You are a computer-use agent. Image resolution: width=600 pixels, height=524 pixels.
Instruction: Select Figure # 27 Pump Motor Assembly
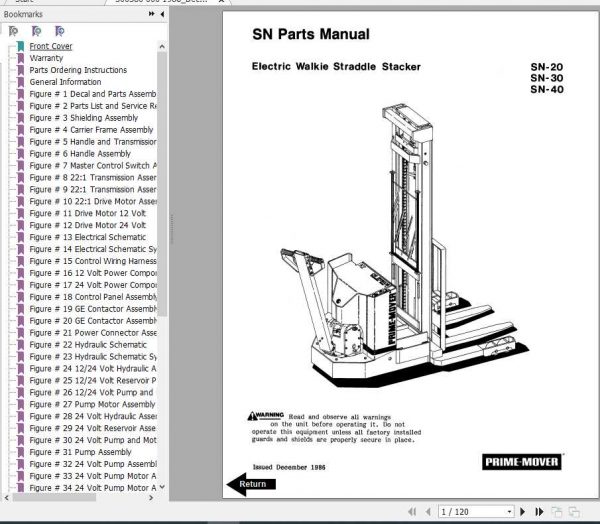(x=92, y=404)
